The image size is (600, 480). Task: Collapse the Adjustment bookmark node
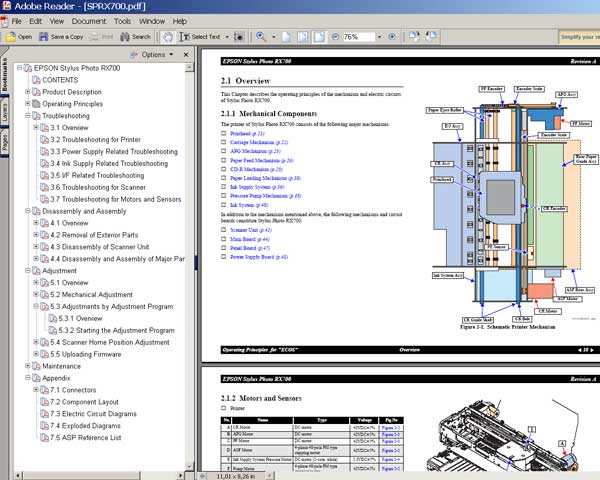[28, 271]
